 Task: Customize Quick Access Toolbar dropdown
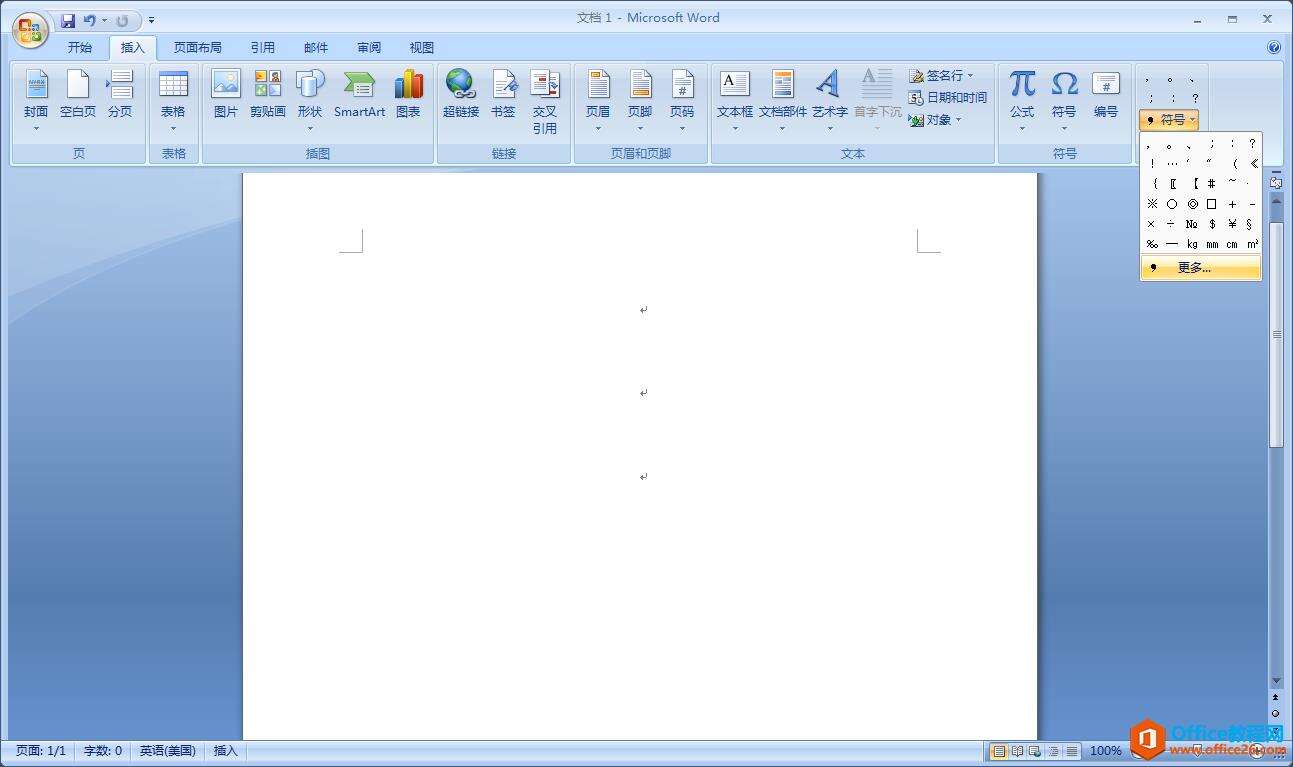click(x=152, y=20)
